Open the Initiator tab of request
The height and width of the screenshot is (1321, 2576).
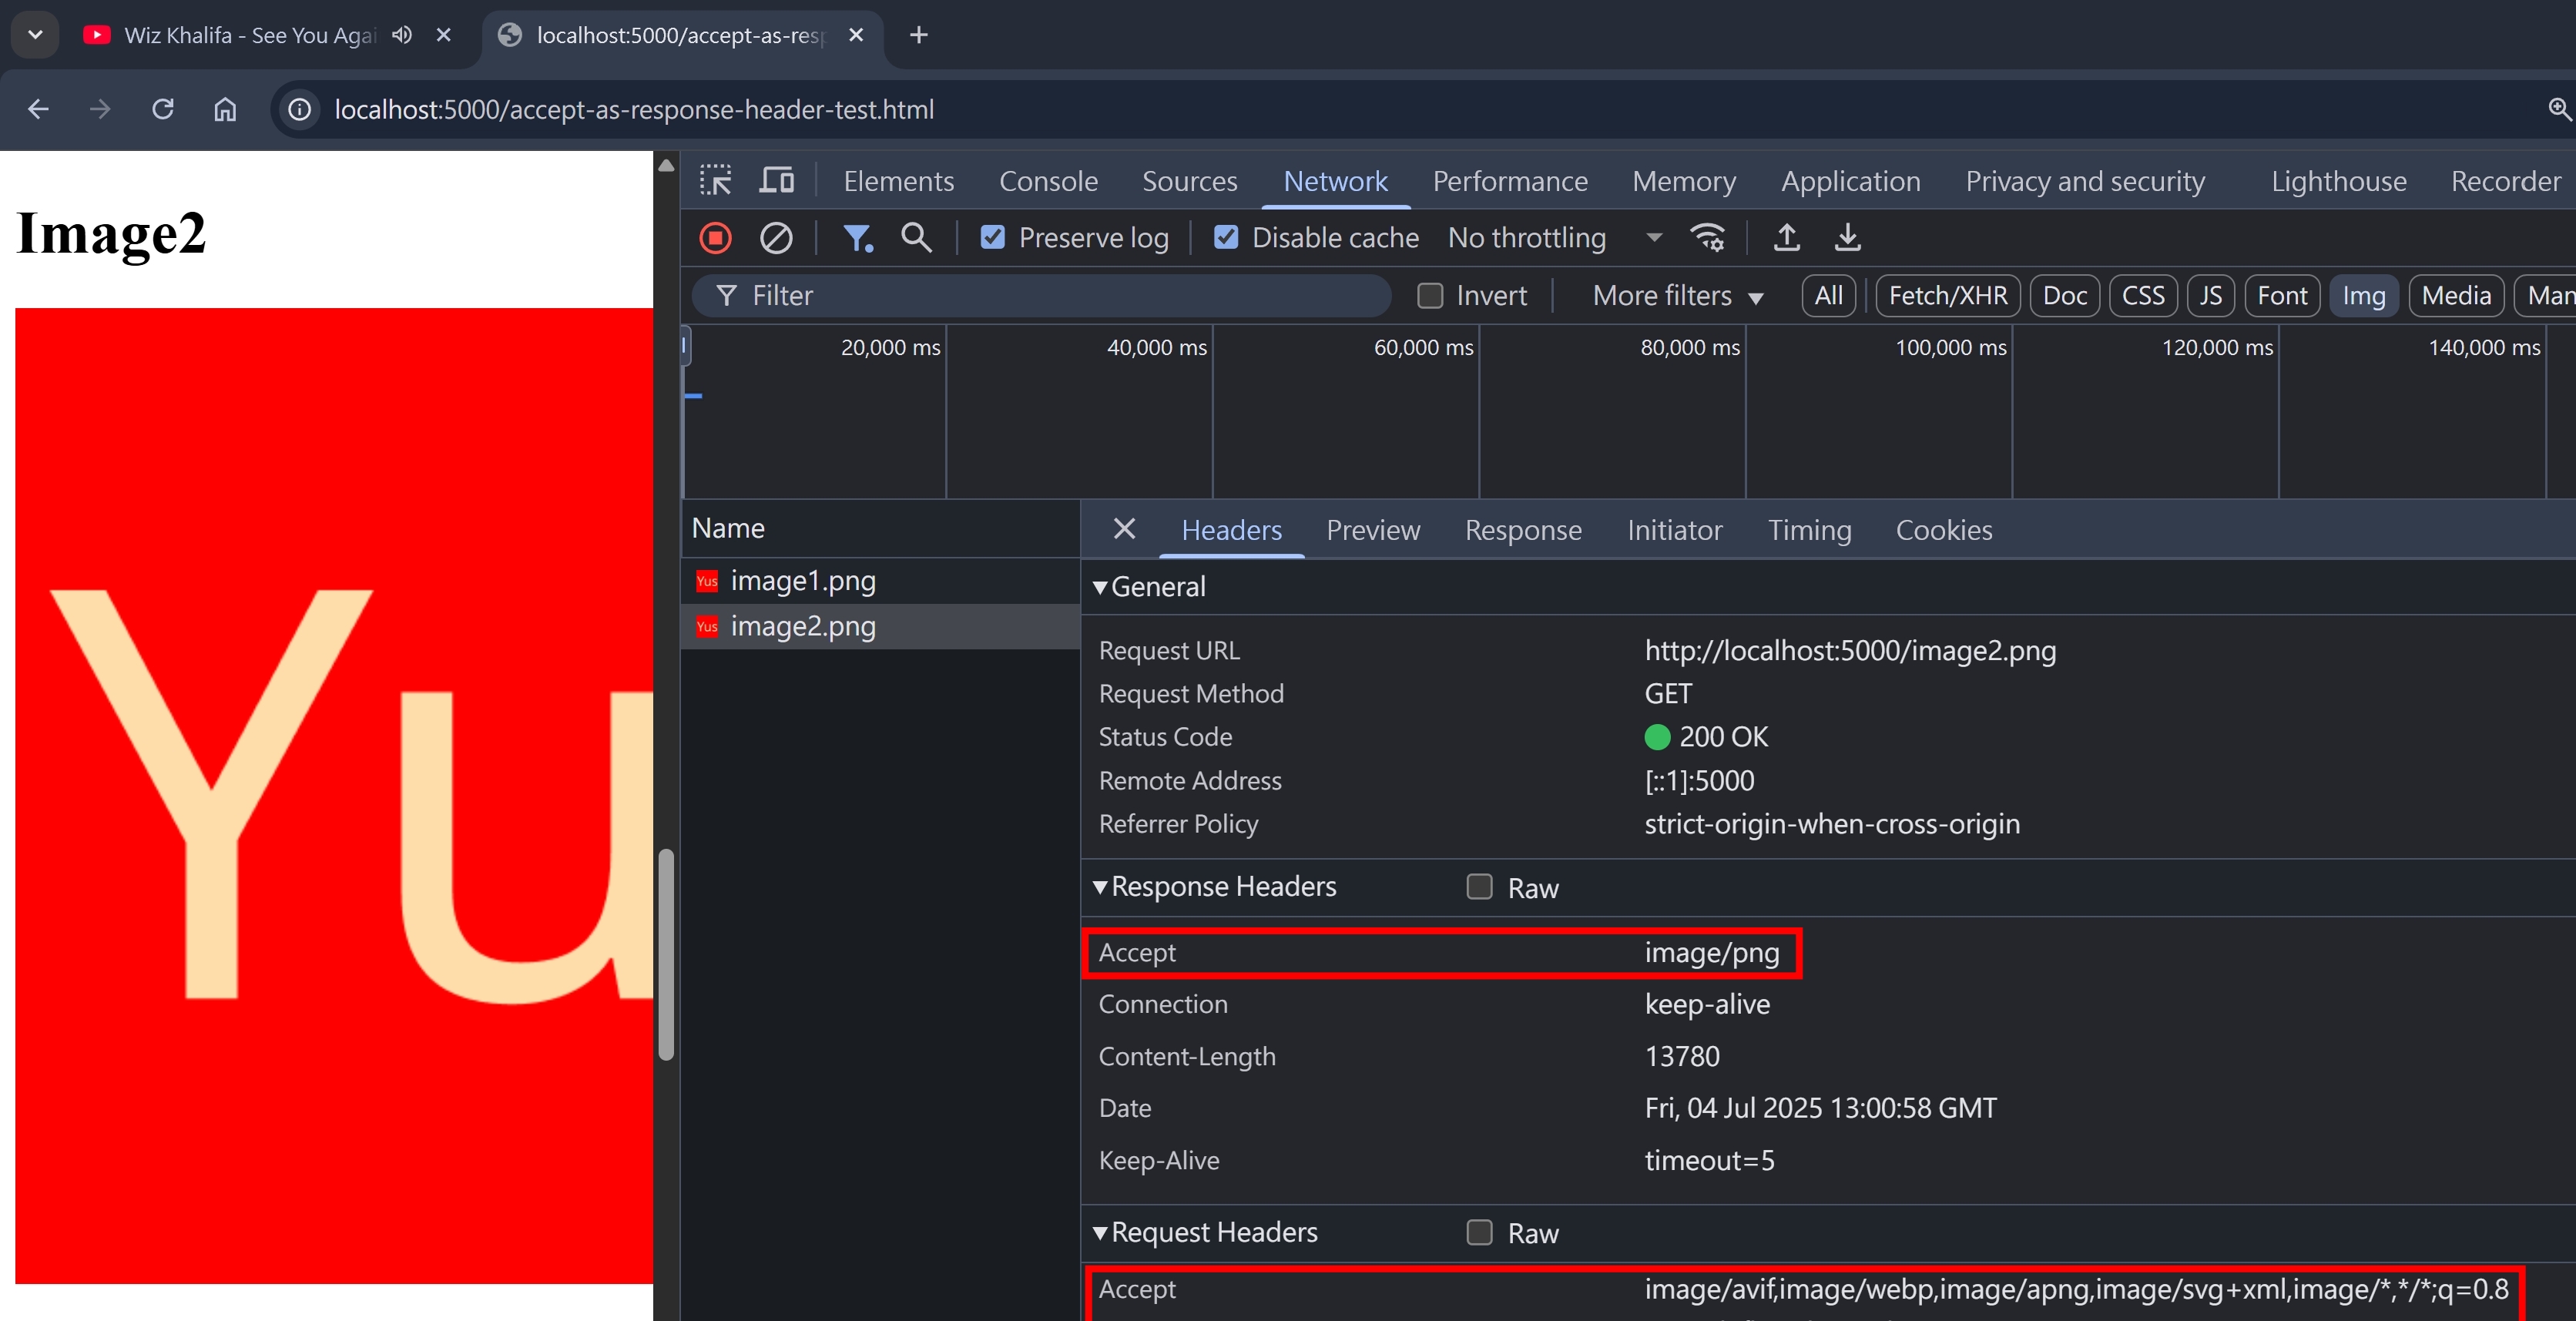1674,530
